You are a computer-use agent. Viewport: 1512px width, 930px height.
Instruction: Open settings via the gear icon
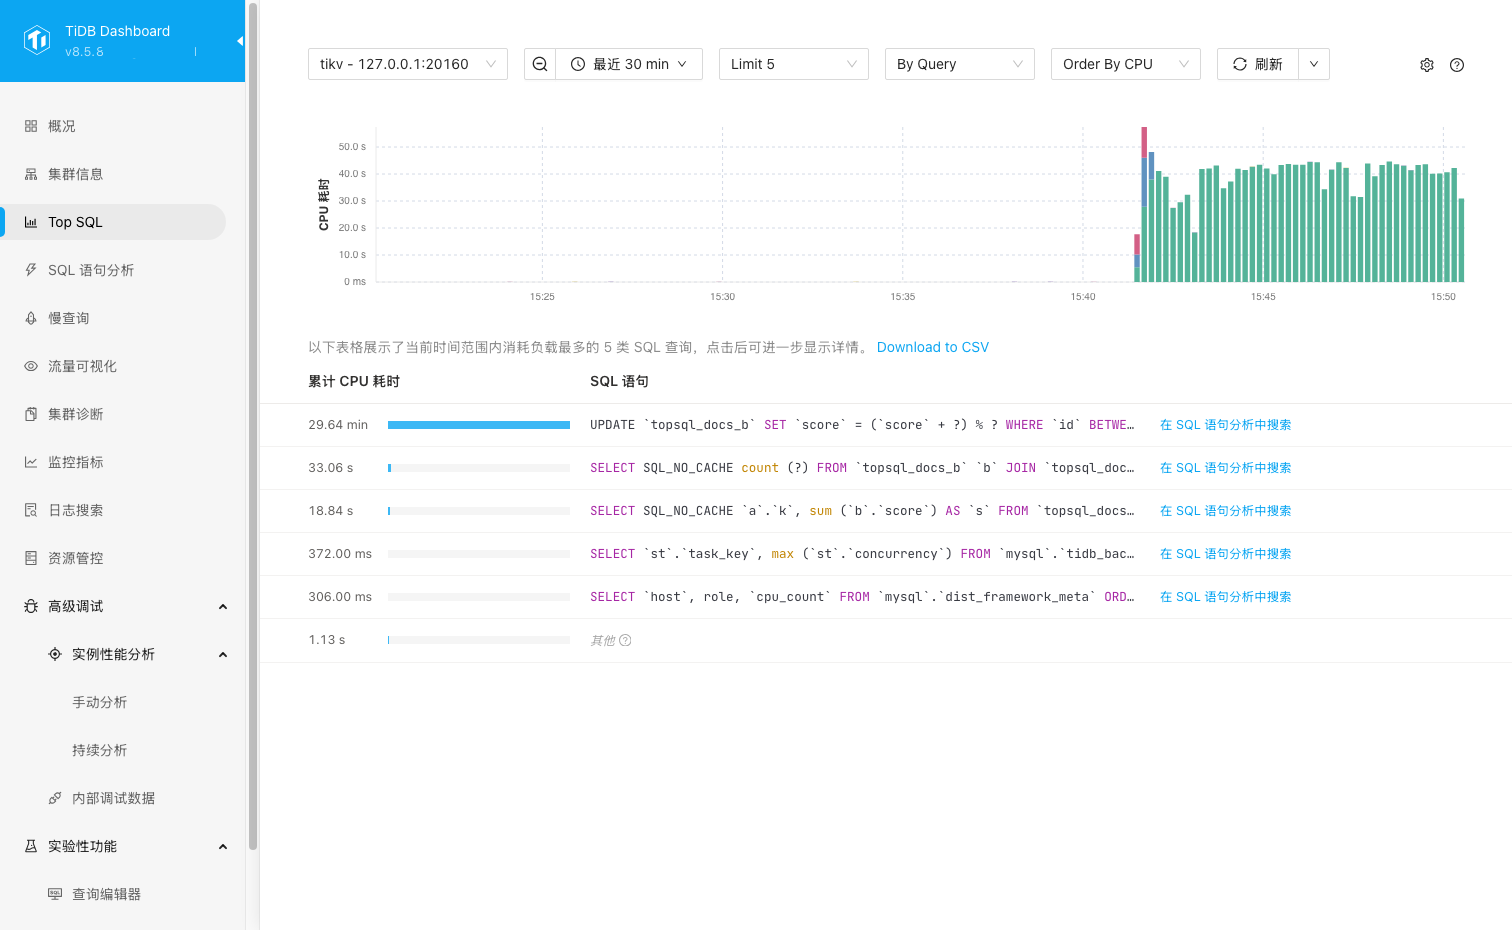tap(1426, 65)
